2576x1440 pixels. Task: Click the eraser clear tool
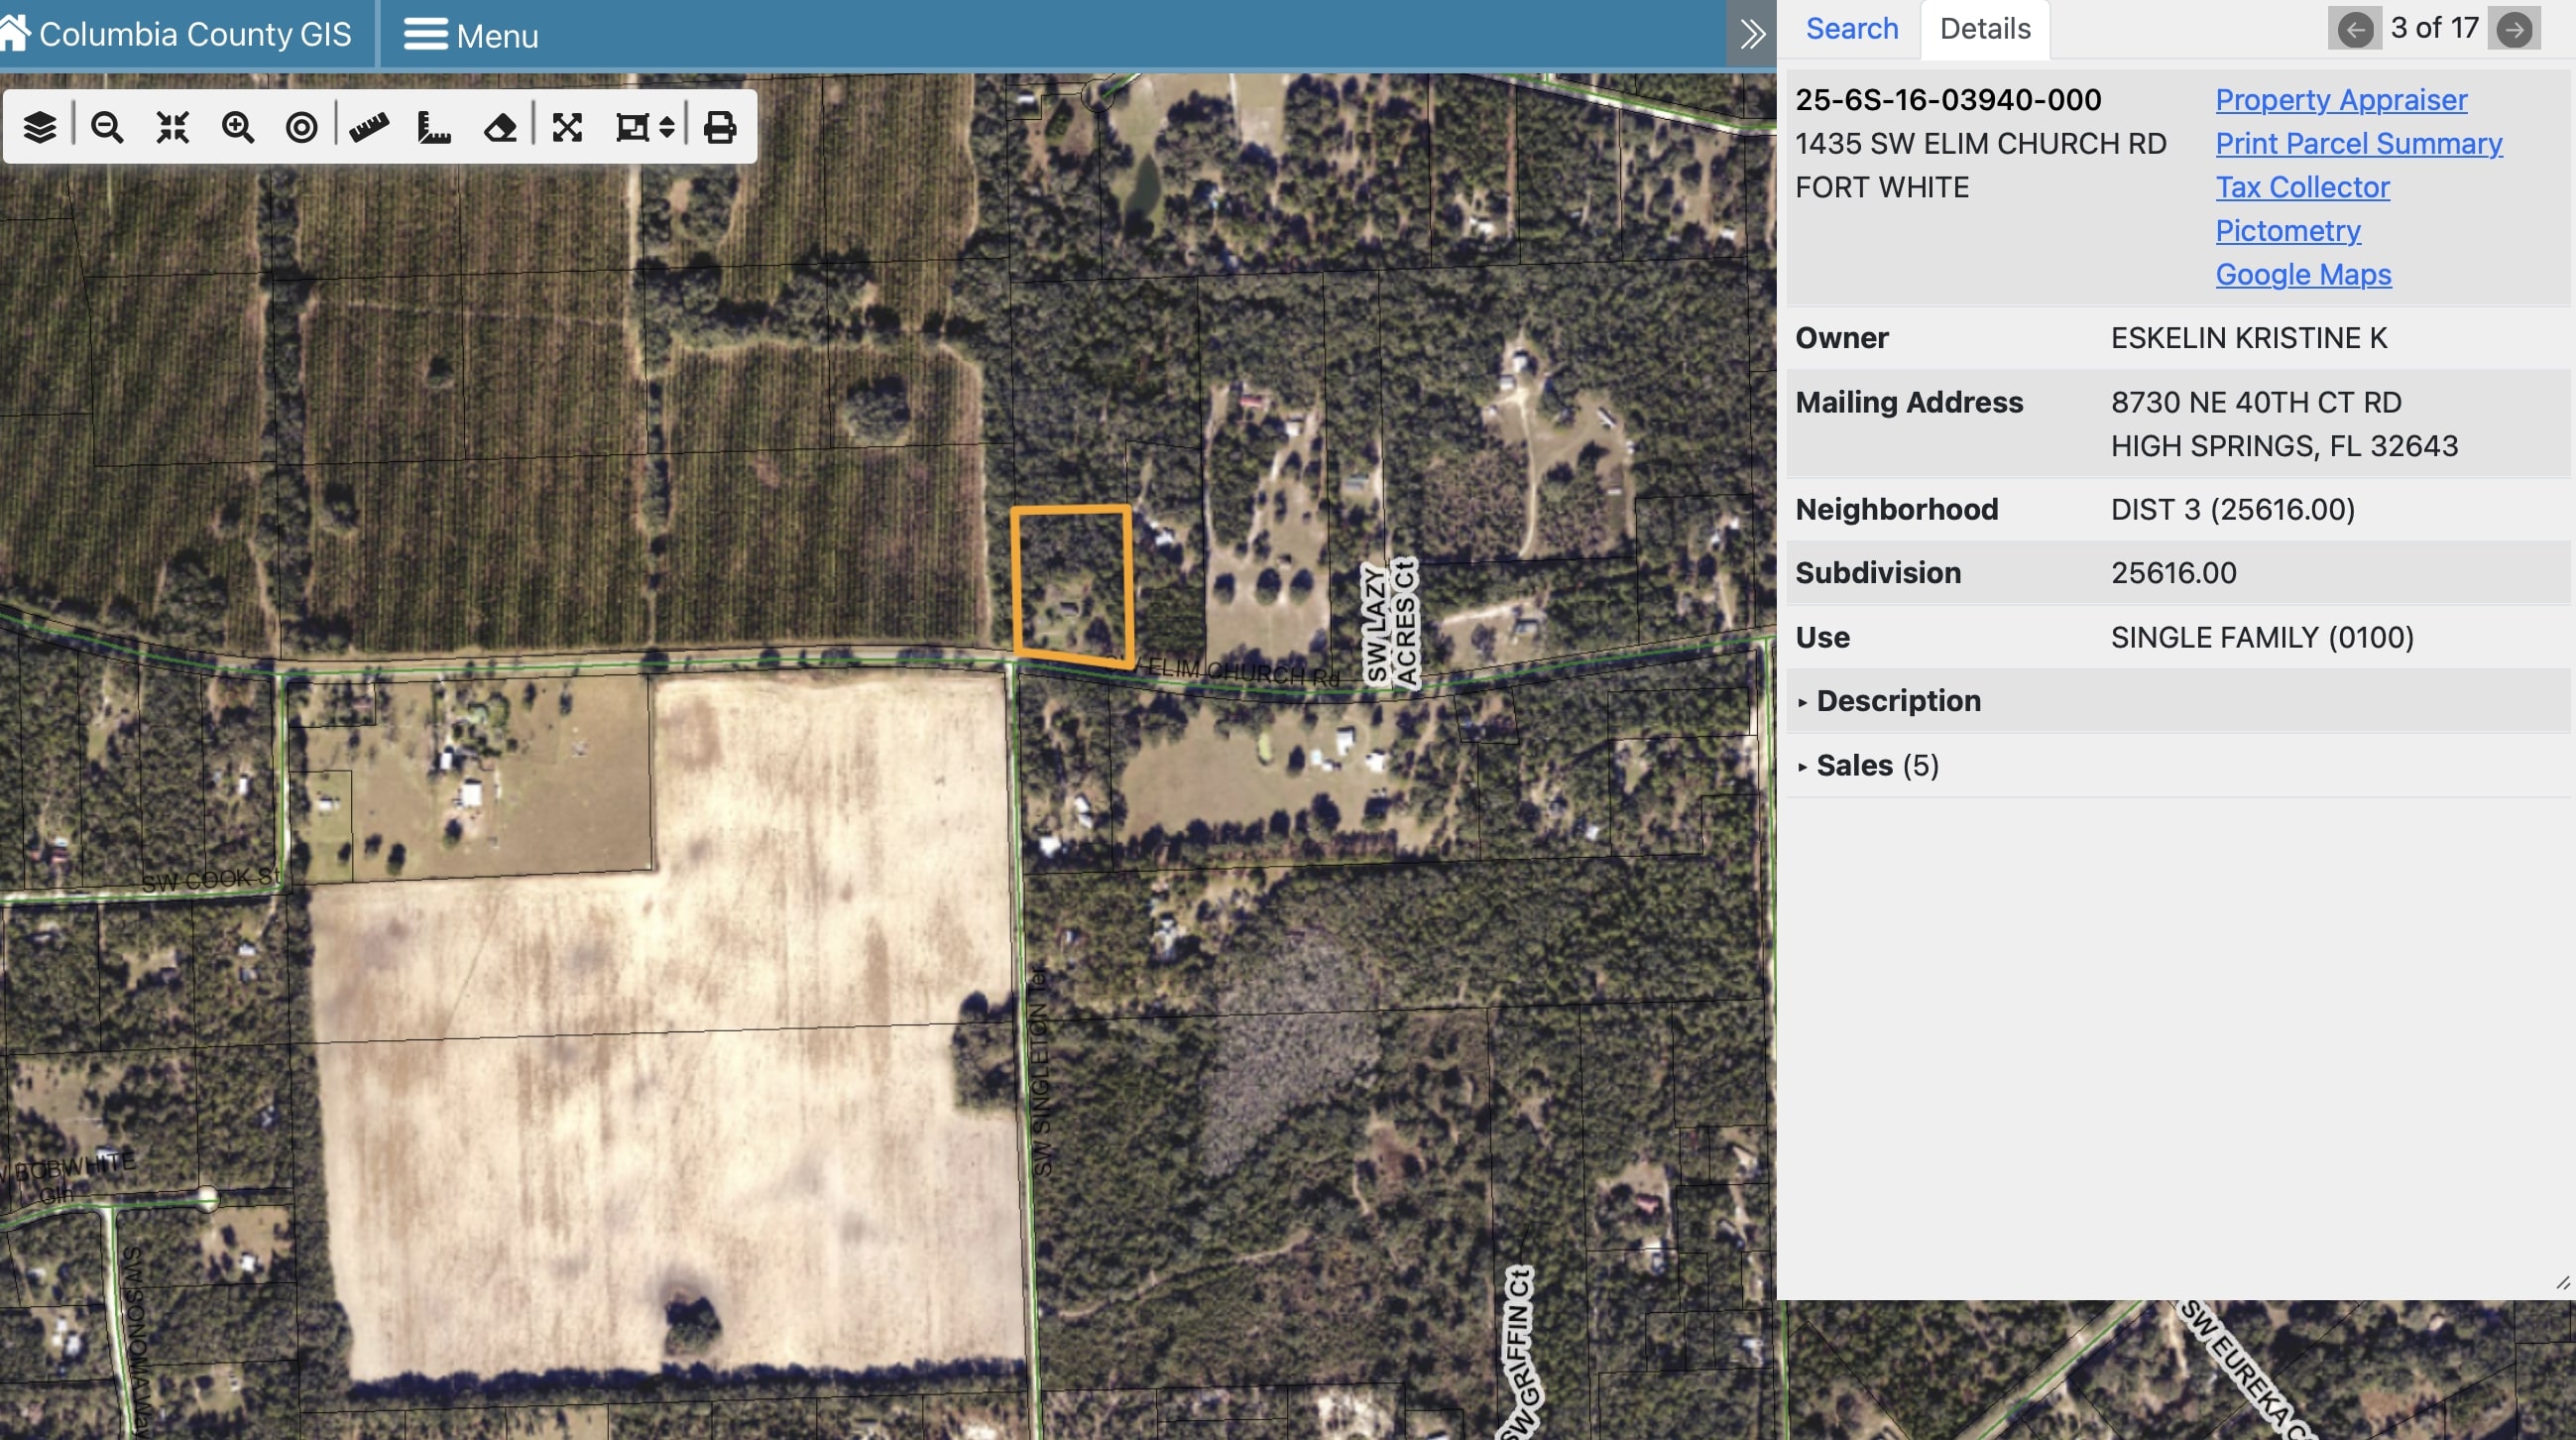pyautogui.click(x=500, y=127)
